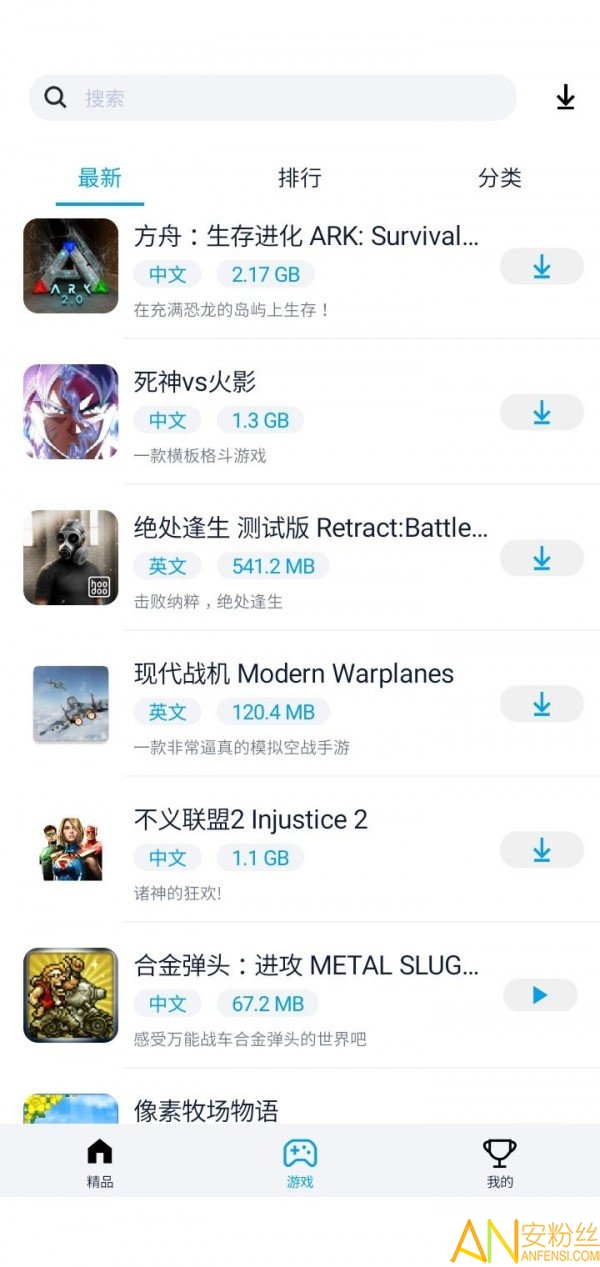Screen dimensions: 600x1267
Task: Download Modern Warplanes game
Action: pyautogui.click(x=541, y=704)
